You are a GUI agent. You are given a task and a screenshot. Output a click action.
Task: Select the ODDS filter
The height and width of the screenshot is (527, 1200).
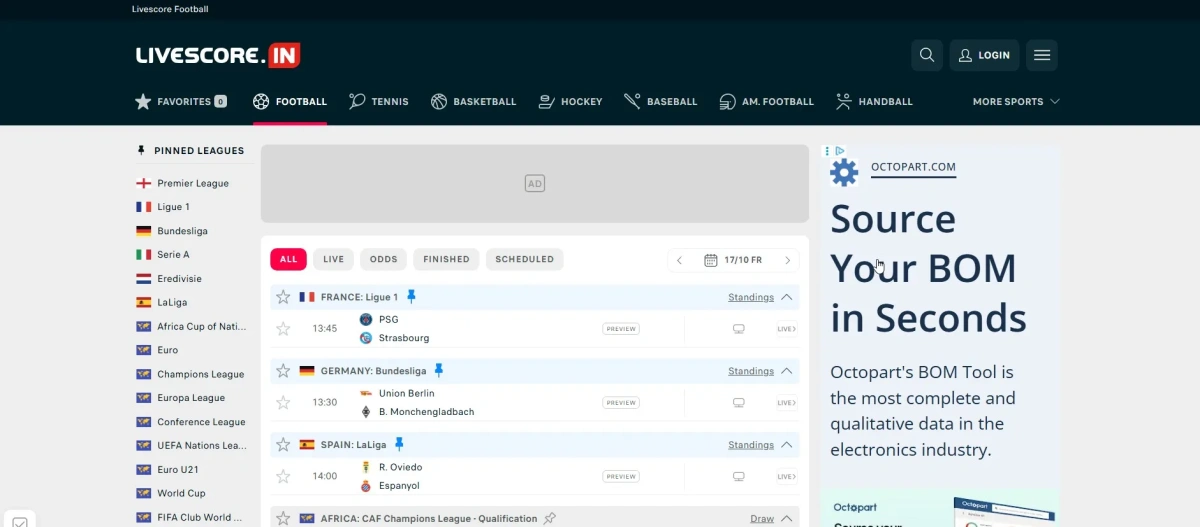click(383, 259)
